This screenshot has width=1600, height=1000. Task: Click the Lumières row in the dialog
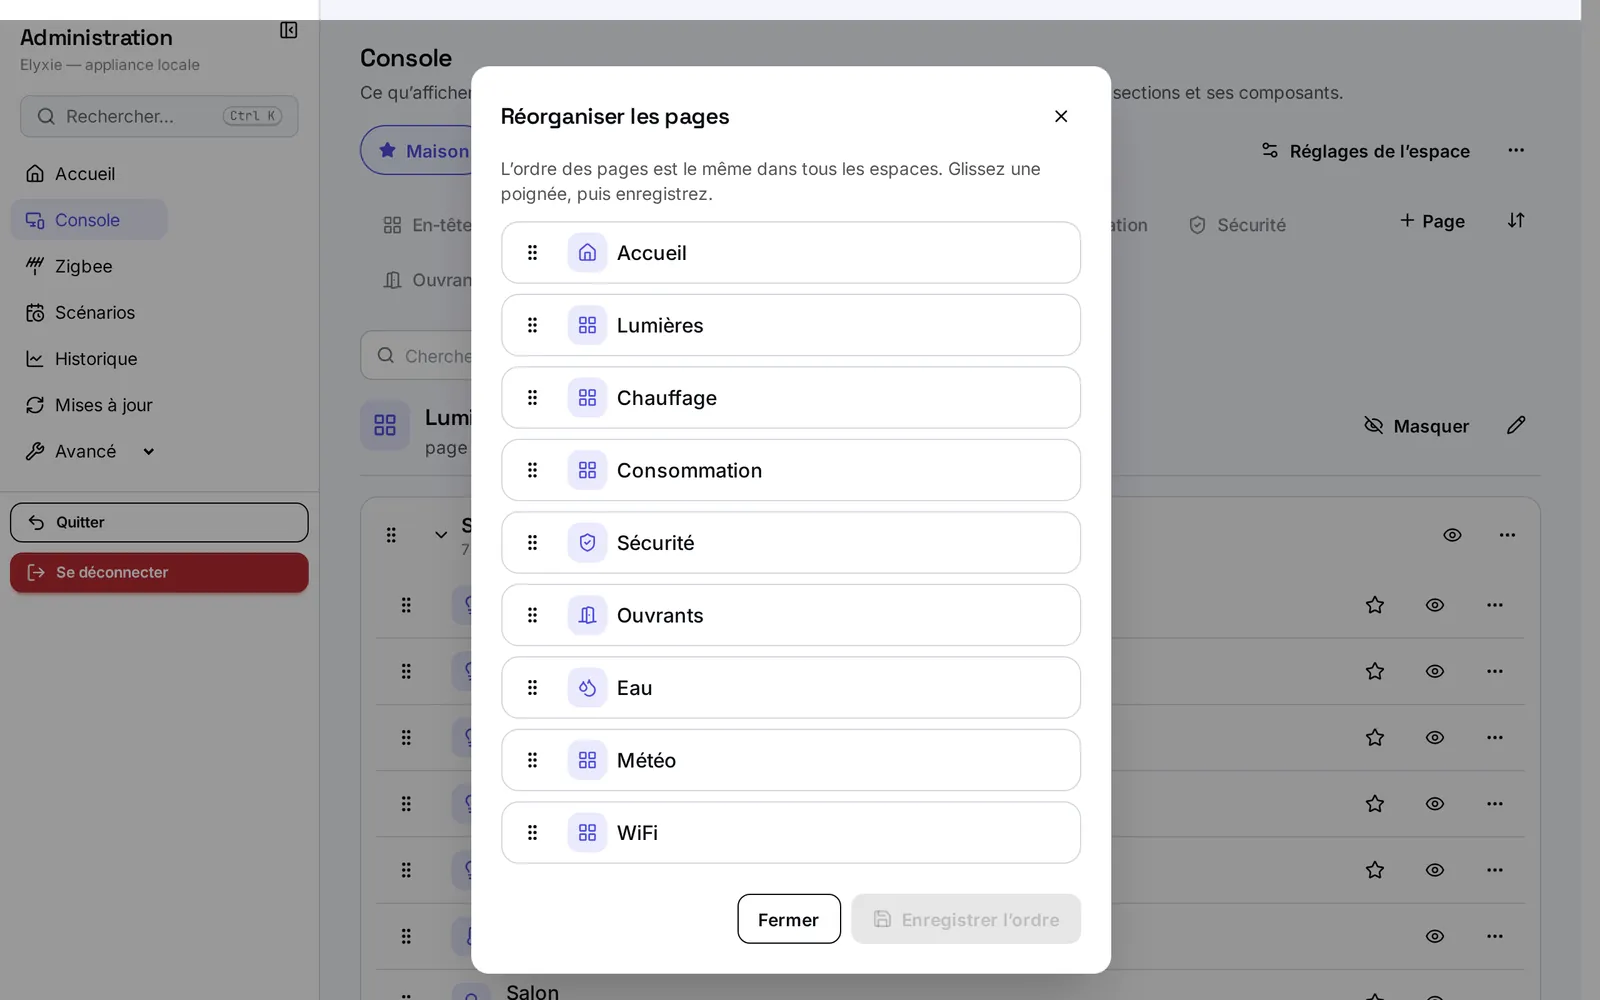(x=791, y=325)
